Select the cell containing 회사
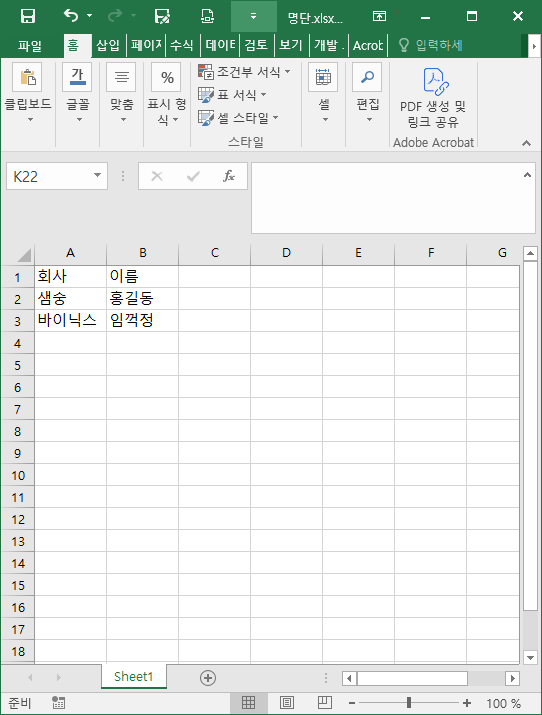Screen dimensions: 542x715 coord(70,276)
